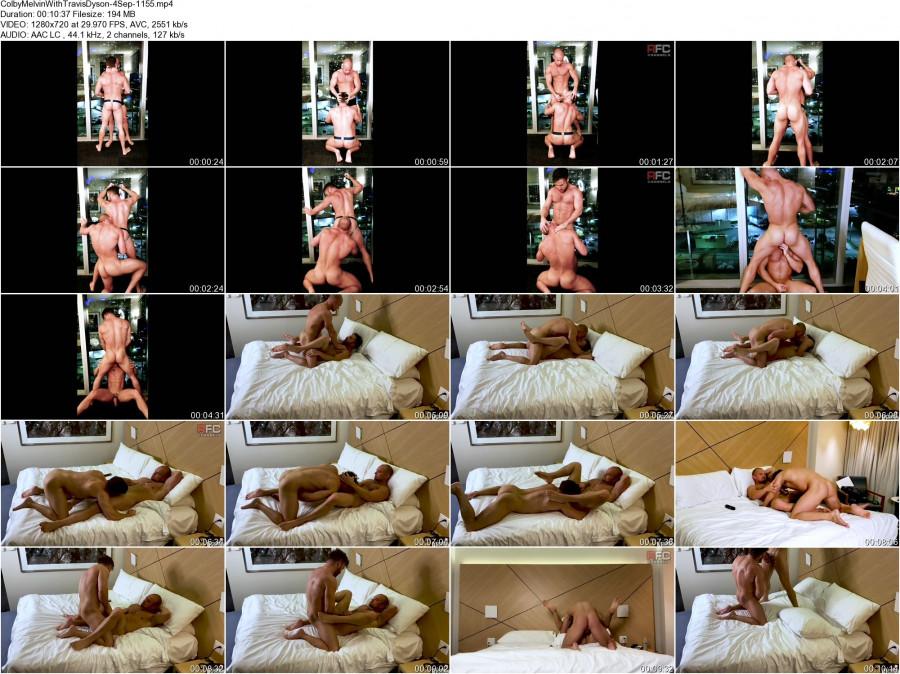900x674 pixels.
Task: Click the watermark logo in the 00:01:27 frame
Action: click(657, 51)
